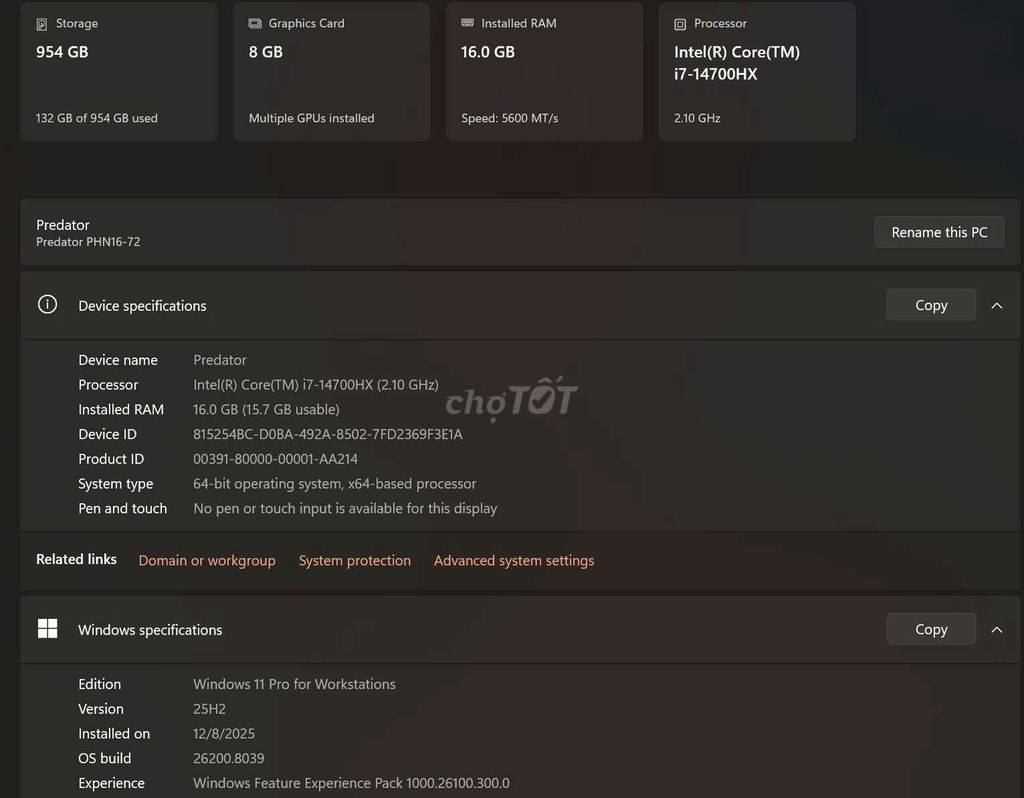Select Version value '25H2'

point(209,709)
